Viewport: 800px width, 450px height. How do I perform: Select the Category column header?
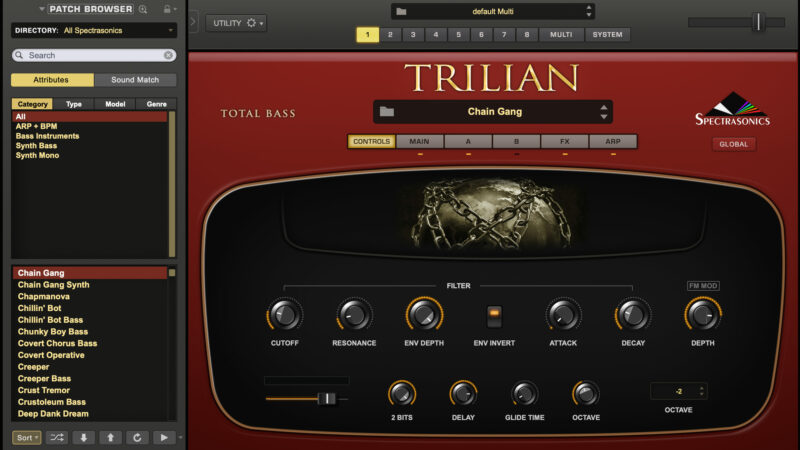32,104
